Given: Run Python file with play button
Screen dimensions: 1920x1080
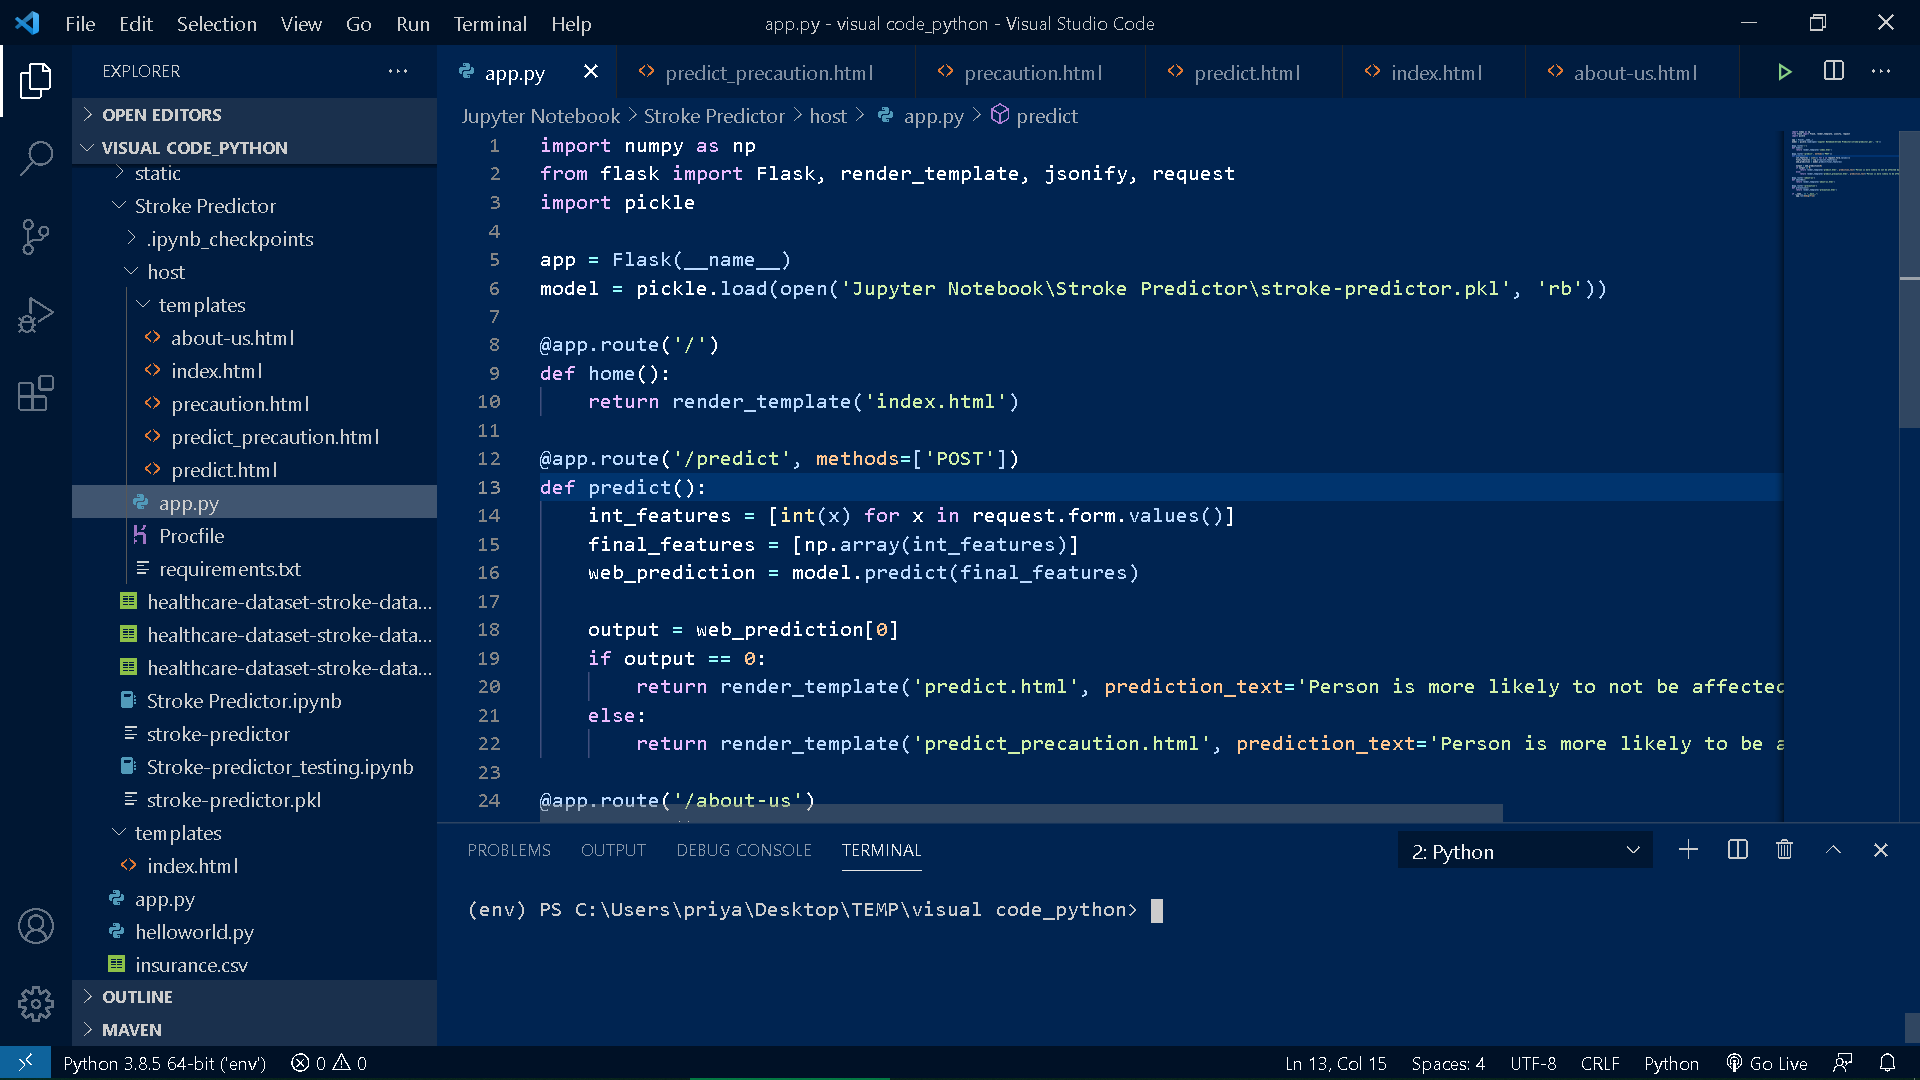Looking at the screenshot, I should coord(1784,72).
